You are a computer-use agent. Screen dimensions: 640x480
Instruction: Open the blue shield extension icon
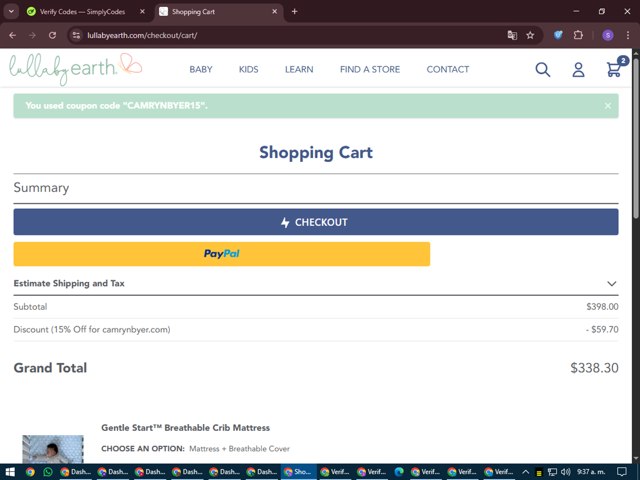click(558, 35)
